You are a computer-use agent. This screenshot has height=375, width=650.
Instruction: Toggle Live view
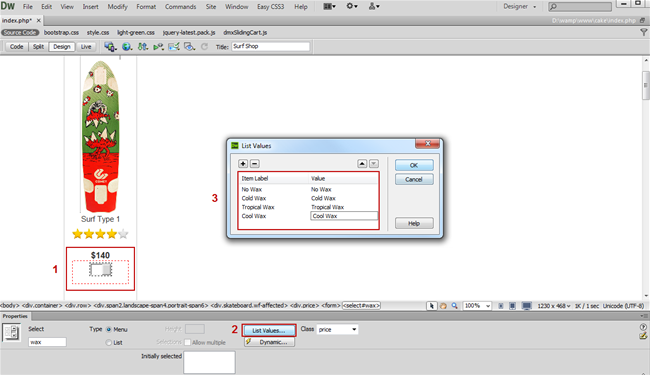86,47
